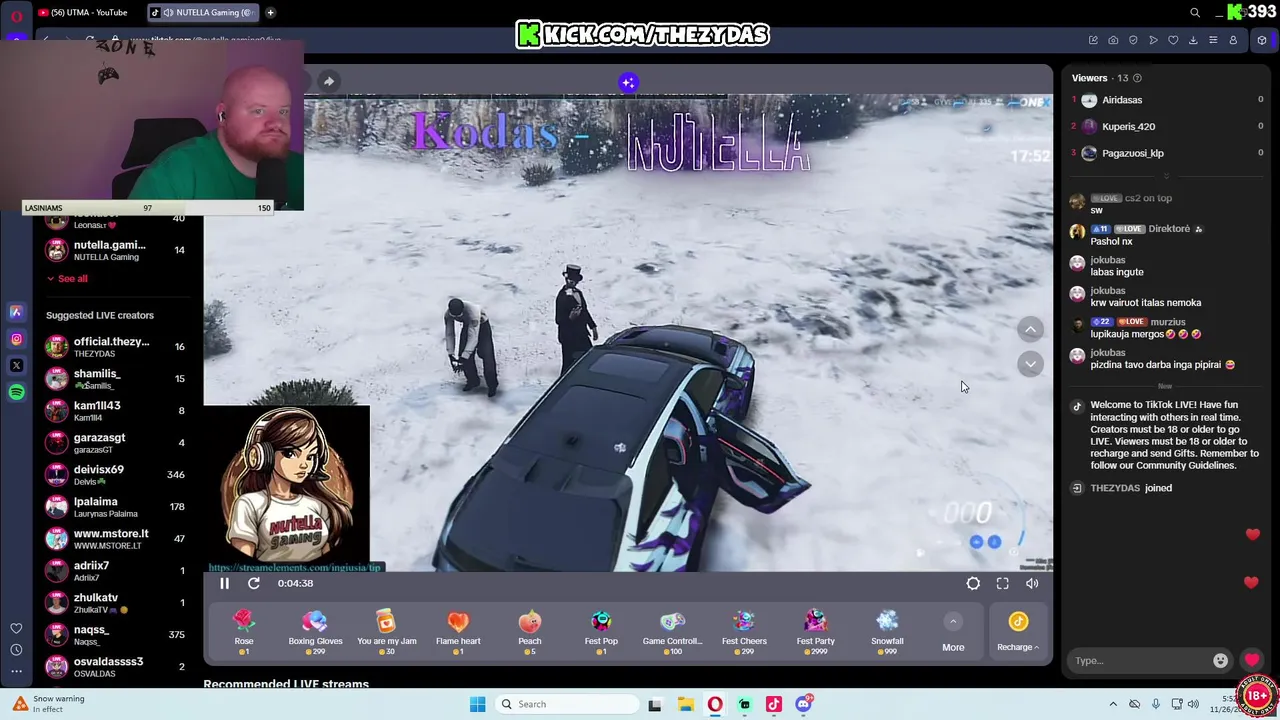The width and height of the screenshot is (1280, 720).
Task: Open naqss_ live channel
Action: point(115,635)
